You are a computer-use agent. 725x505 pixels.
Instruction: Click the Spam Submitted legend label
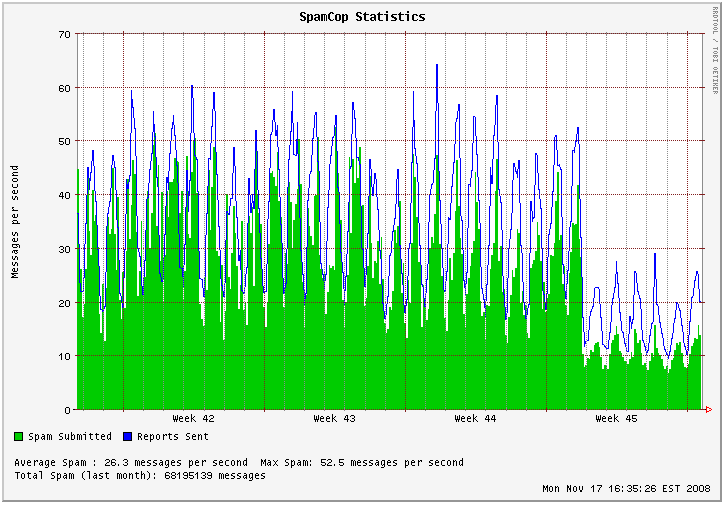(70, 437)
